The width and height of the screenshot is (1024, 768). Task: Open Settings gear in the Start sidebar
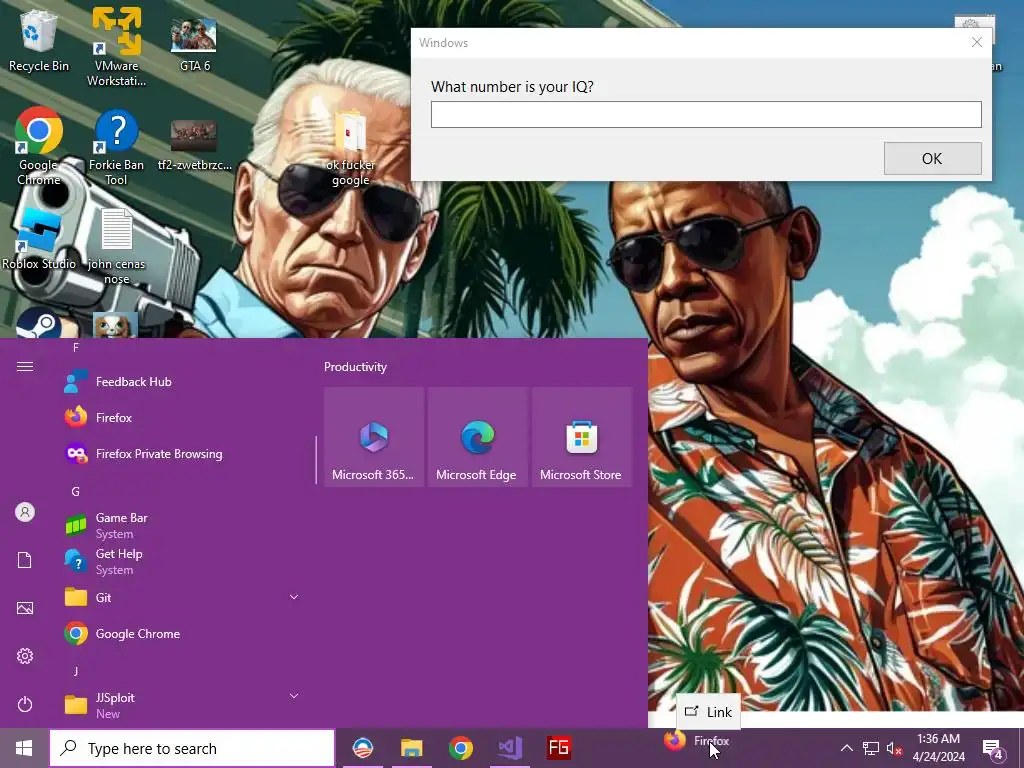pyautogui.click(x=25, y=656)
